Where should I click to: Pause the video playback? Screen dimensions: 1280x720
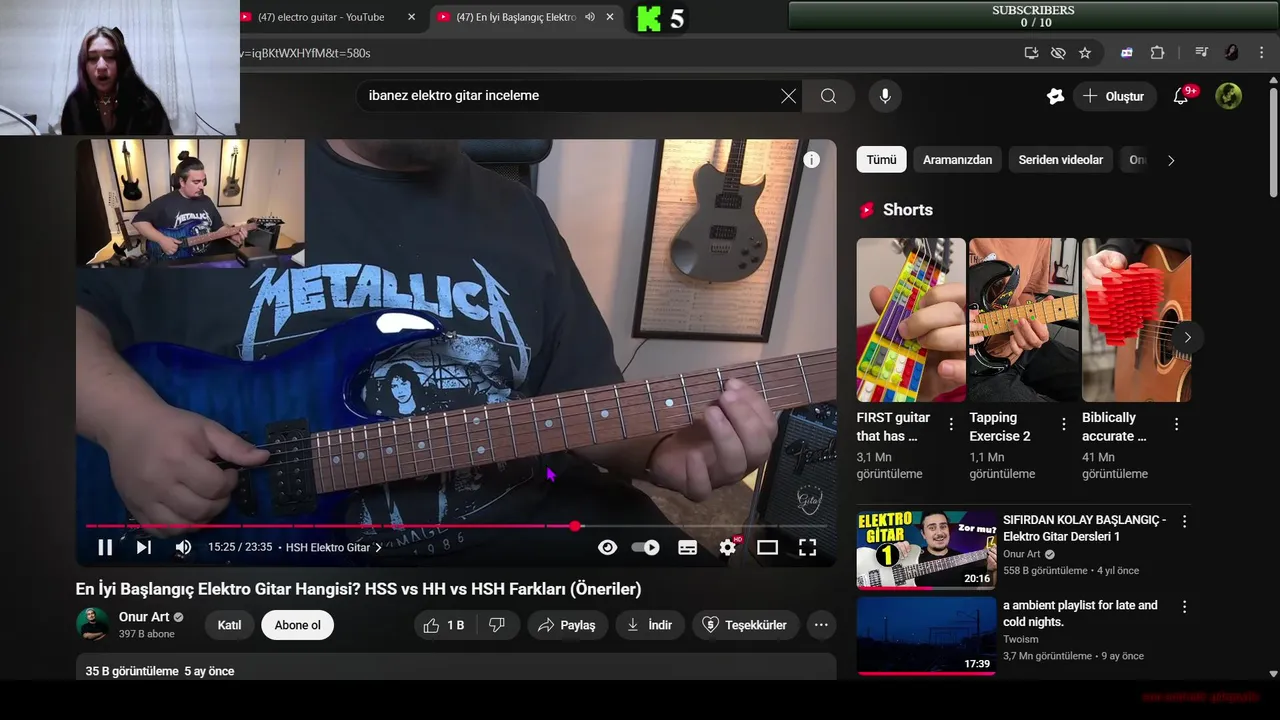(x=105, y=547)
